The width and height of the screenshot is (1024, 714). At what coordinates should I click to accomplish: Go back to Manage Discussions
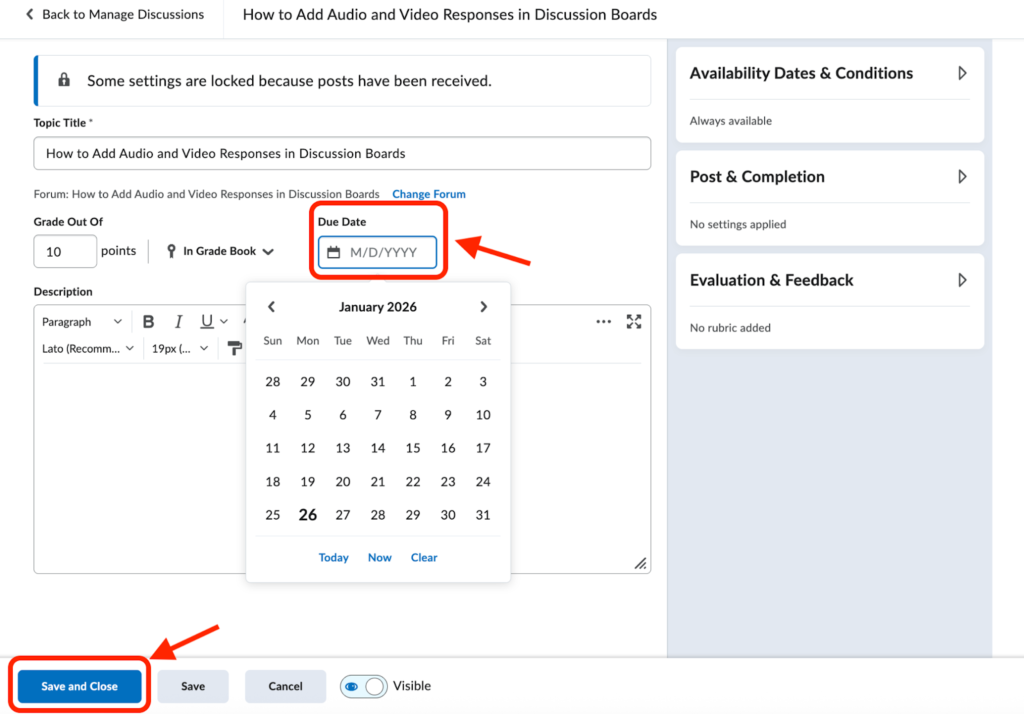click(x=114, y=15)
